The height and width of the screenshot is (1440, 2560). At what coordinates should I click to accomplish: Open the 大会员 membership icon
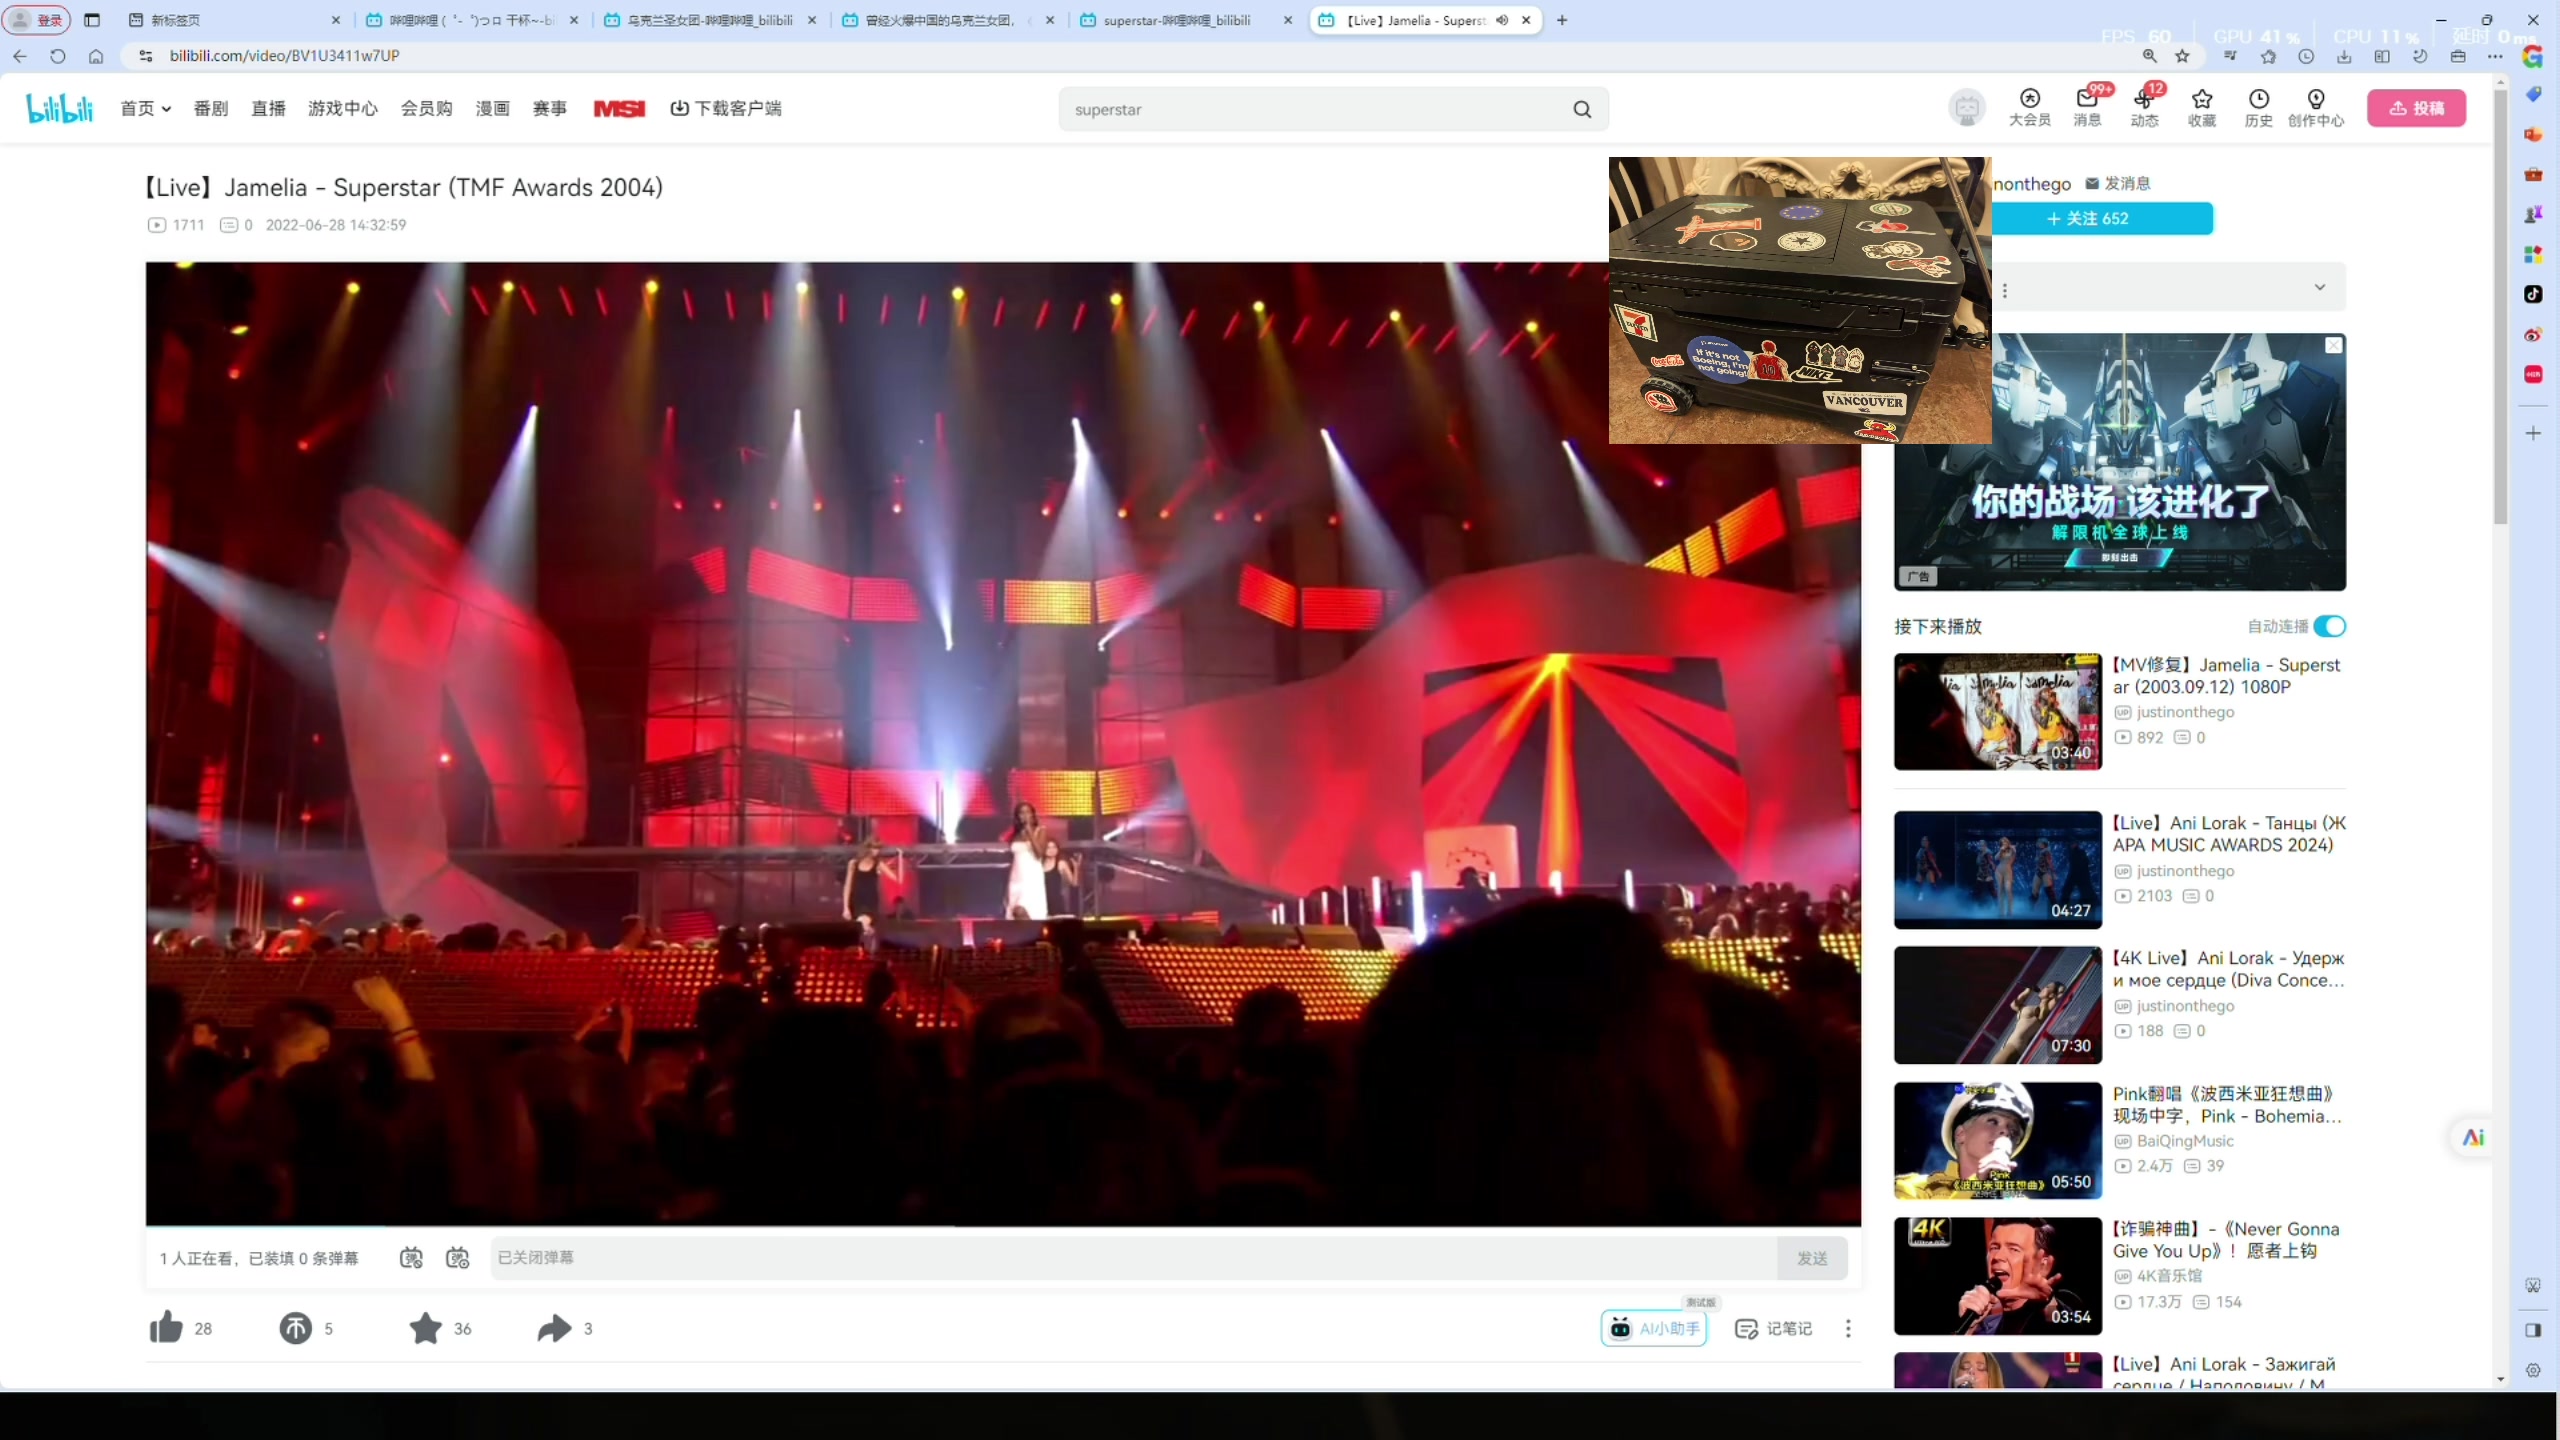point(2029,108)
